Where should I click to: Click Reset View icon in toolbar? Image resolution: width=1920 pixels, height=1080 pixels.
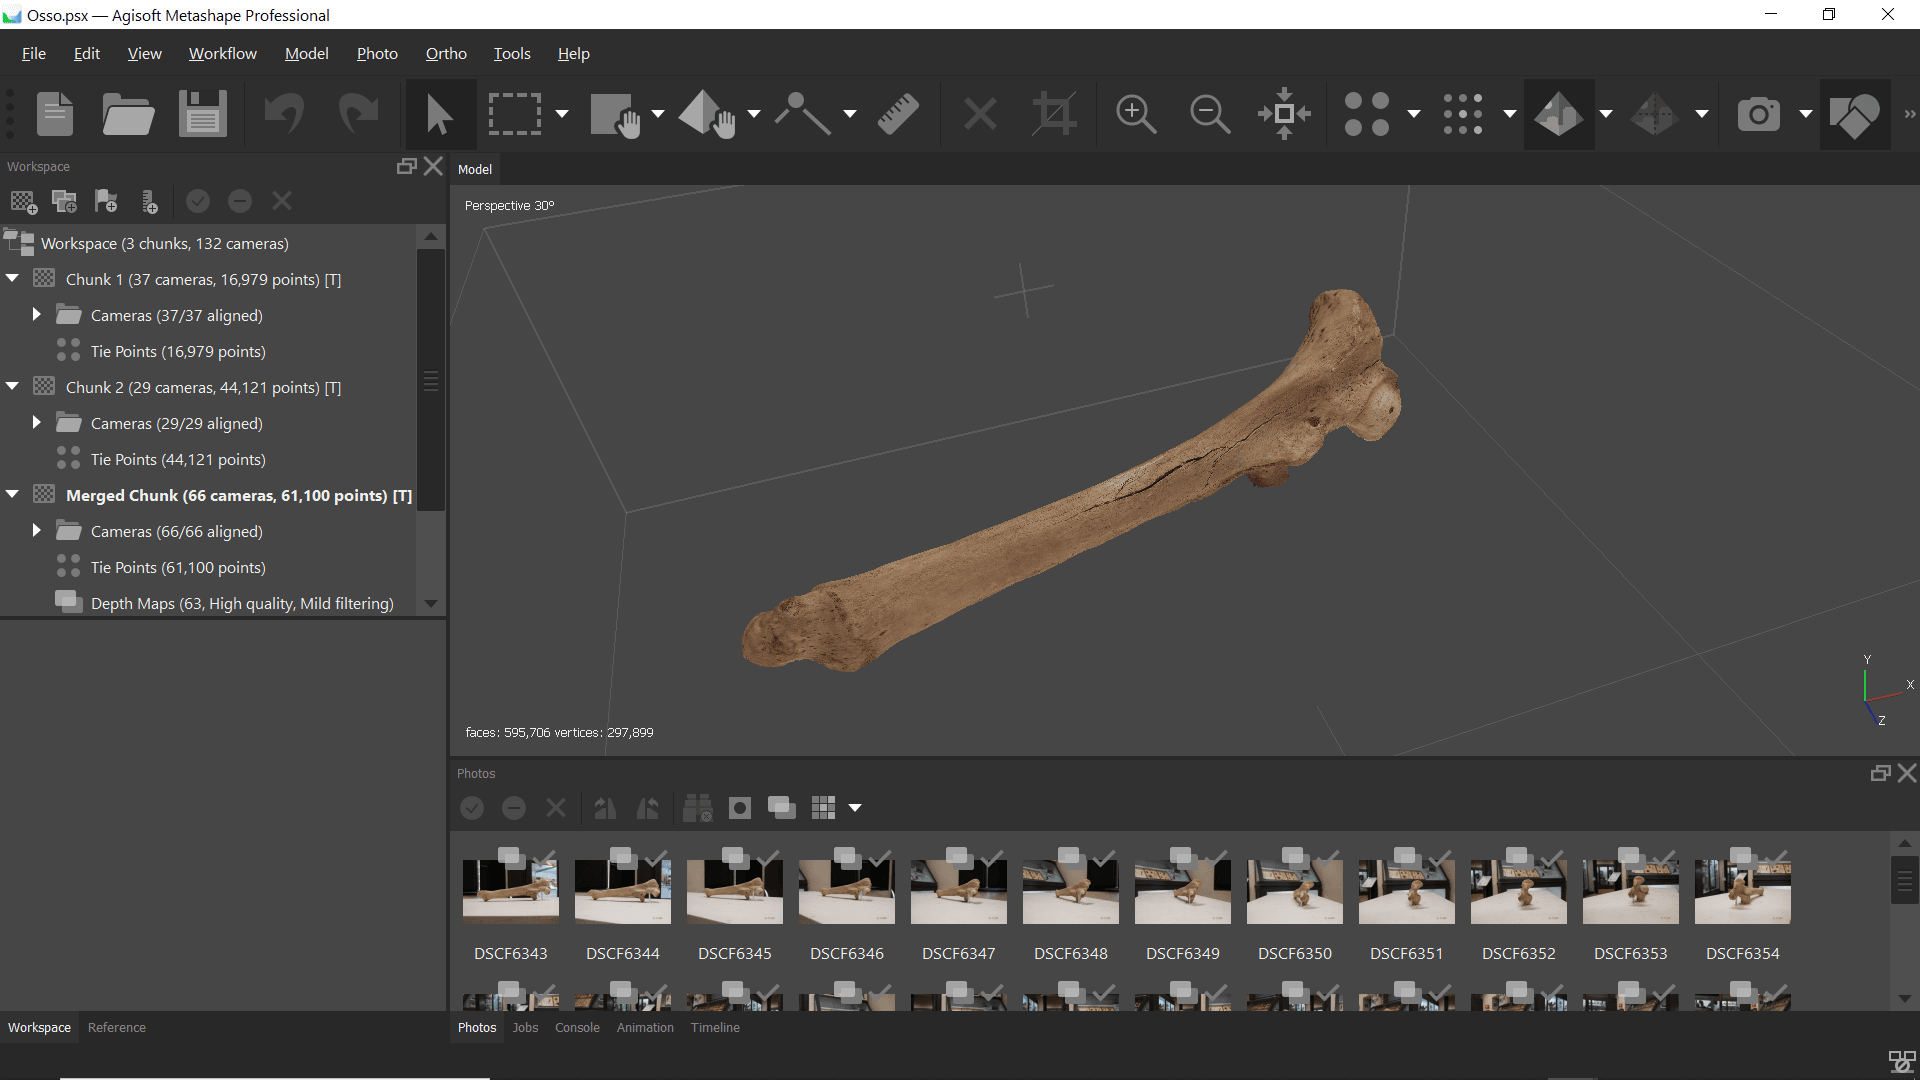point(1284,114)
